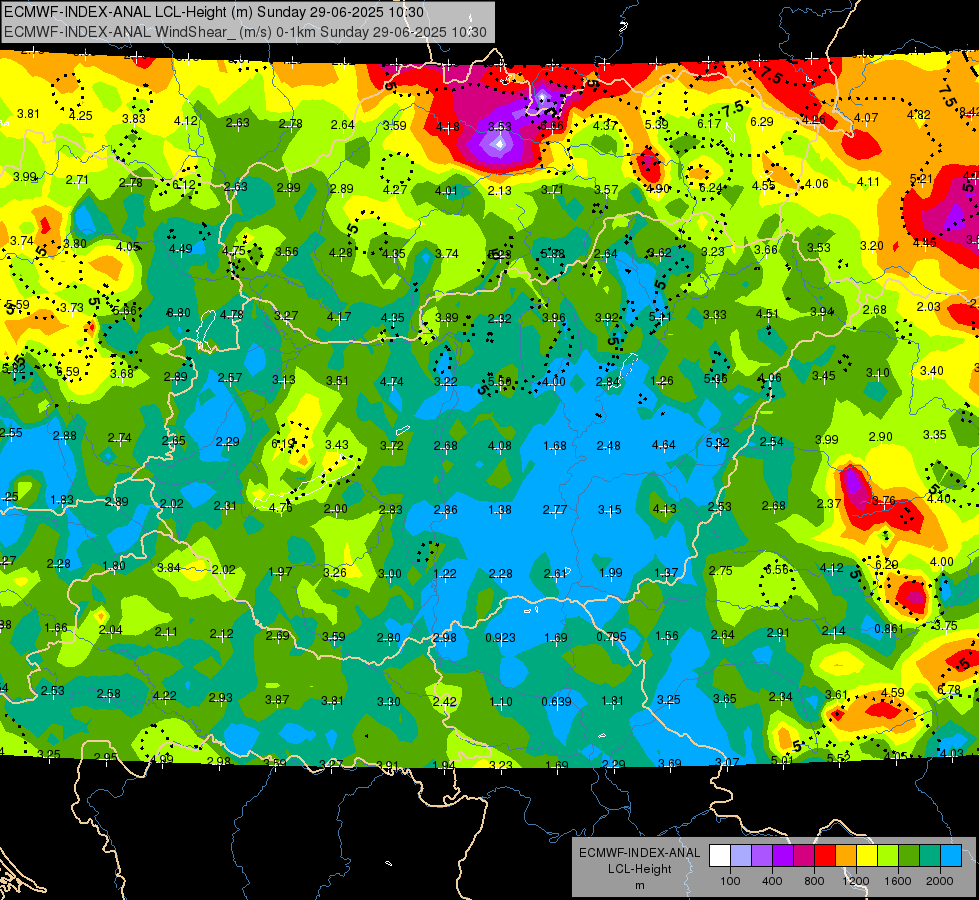
Task: Click the grid value '6.19'
Action: [x=283, y=443]
